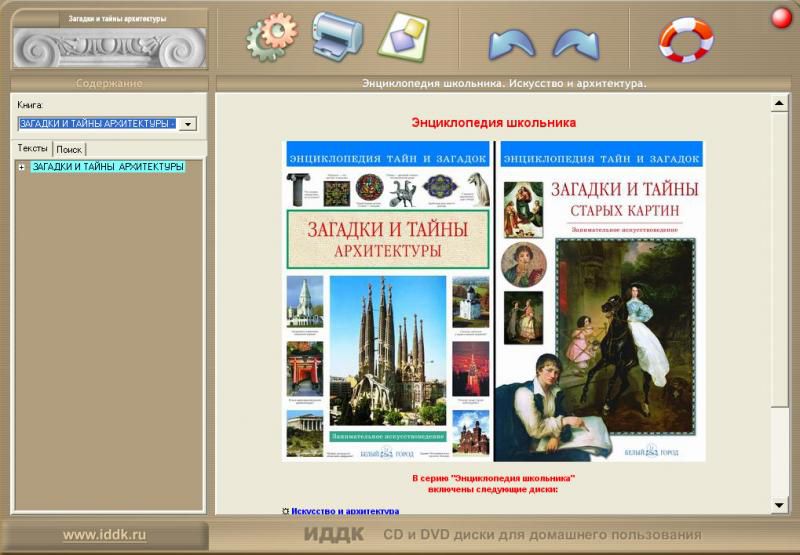Click the scrollbar up arrow
800x555 pixels.
[779, 104]
